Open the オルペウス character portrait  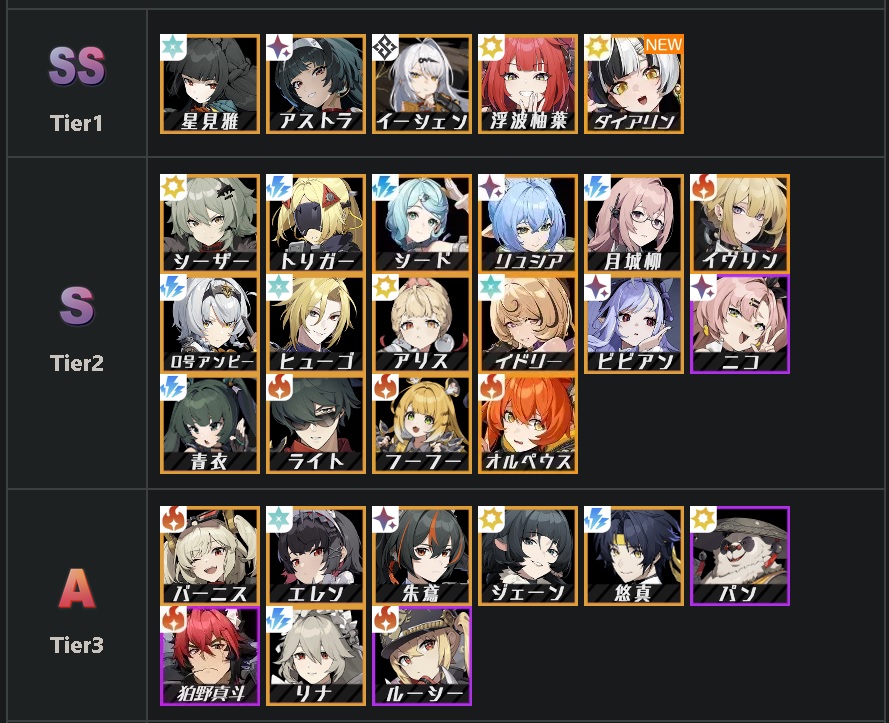[x=528, y=424]
